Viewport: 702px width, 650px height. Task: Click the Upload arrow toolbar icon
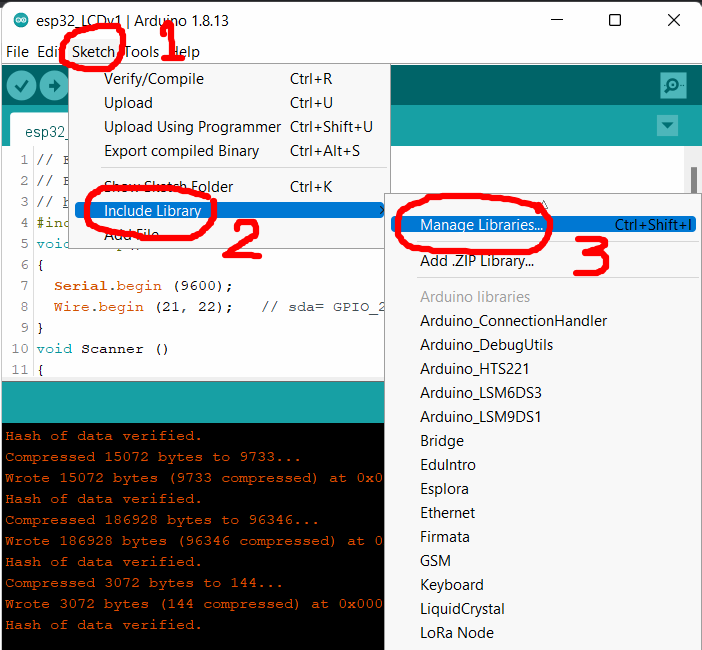pyautogui.click(x=54, y=86)
